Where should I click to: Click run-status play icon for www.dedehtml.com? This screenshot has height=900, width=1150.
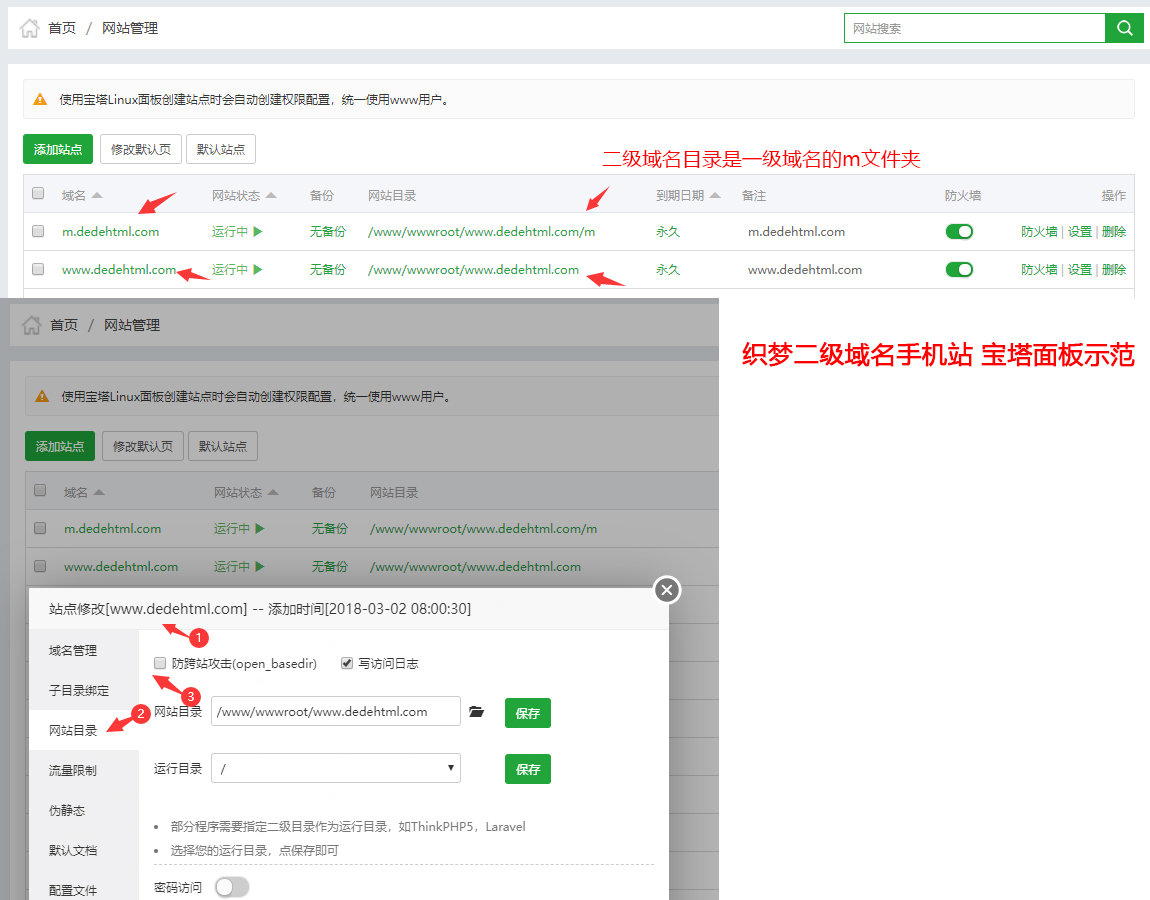point(258,269)
